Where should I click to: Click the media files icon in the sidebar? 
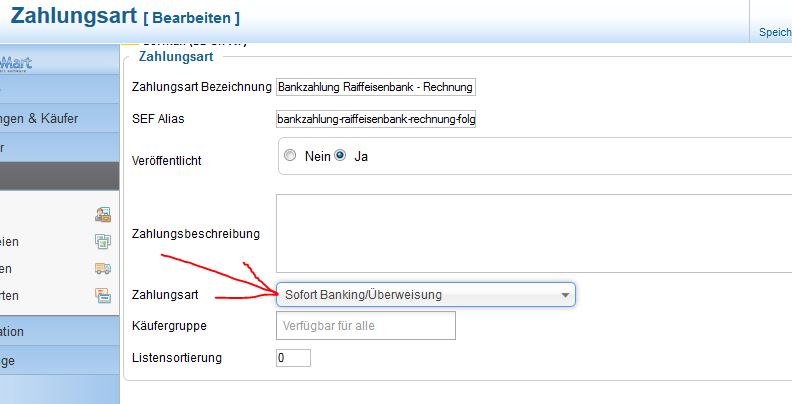(x=102, y=241)
